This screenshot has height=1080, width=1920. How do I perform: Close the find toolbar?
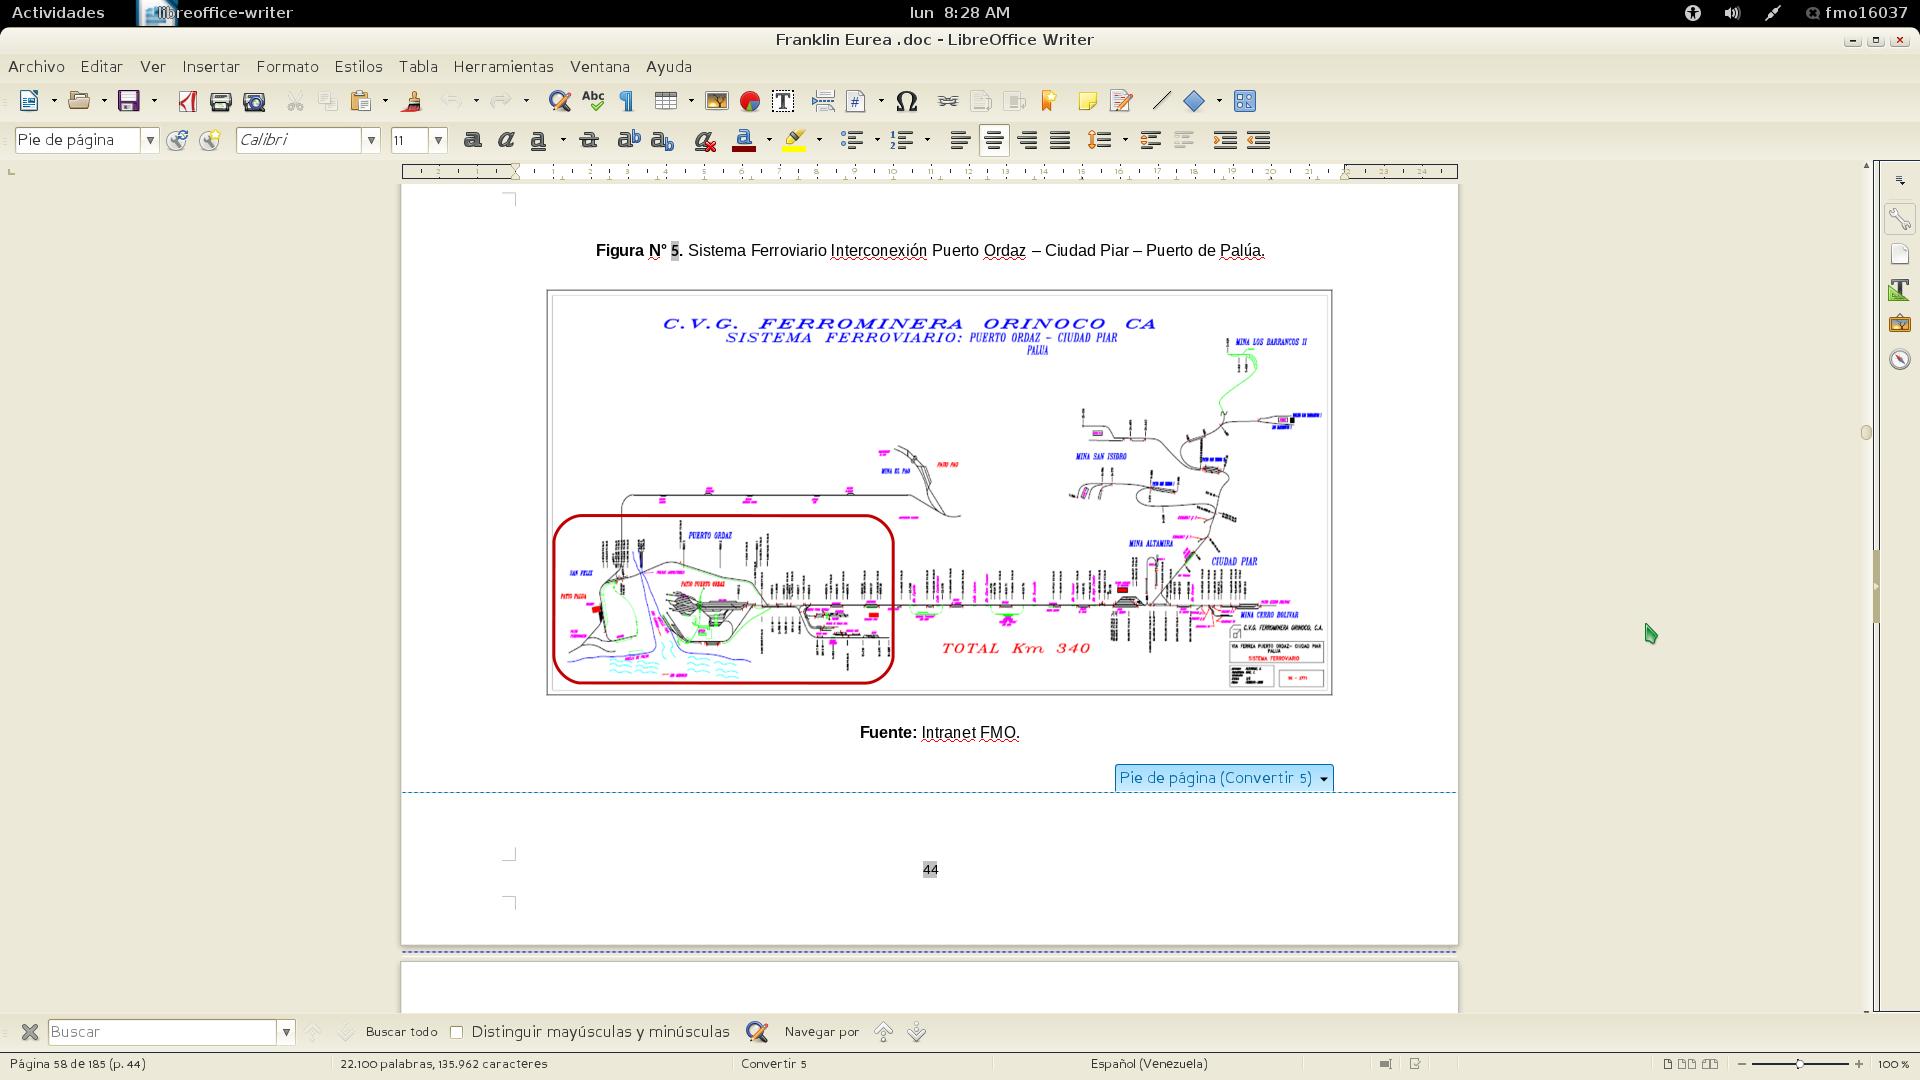pyautogui.click(x=30, y=1032)
